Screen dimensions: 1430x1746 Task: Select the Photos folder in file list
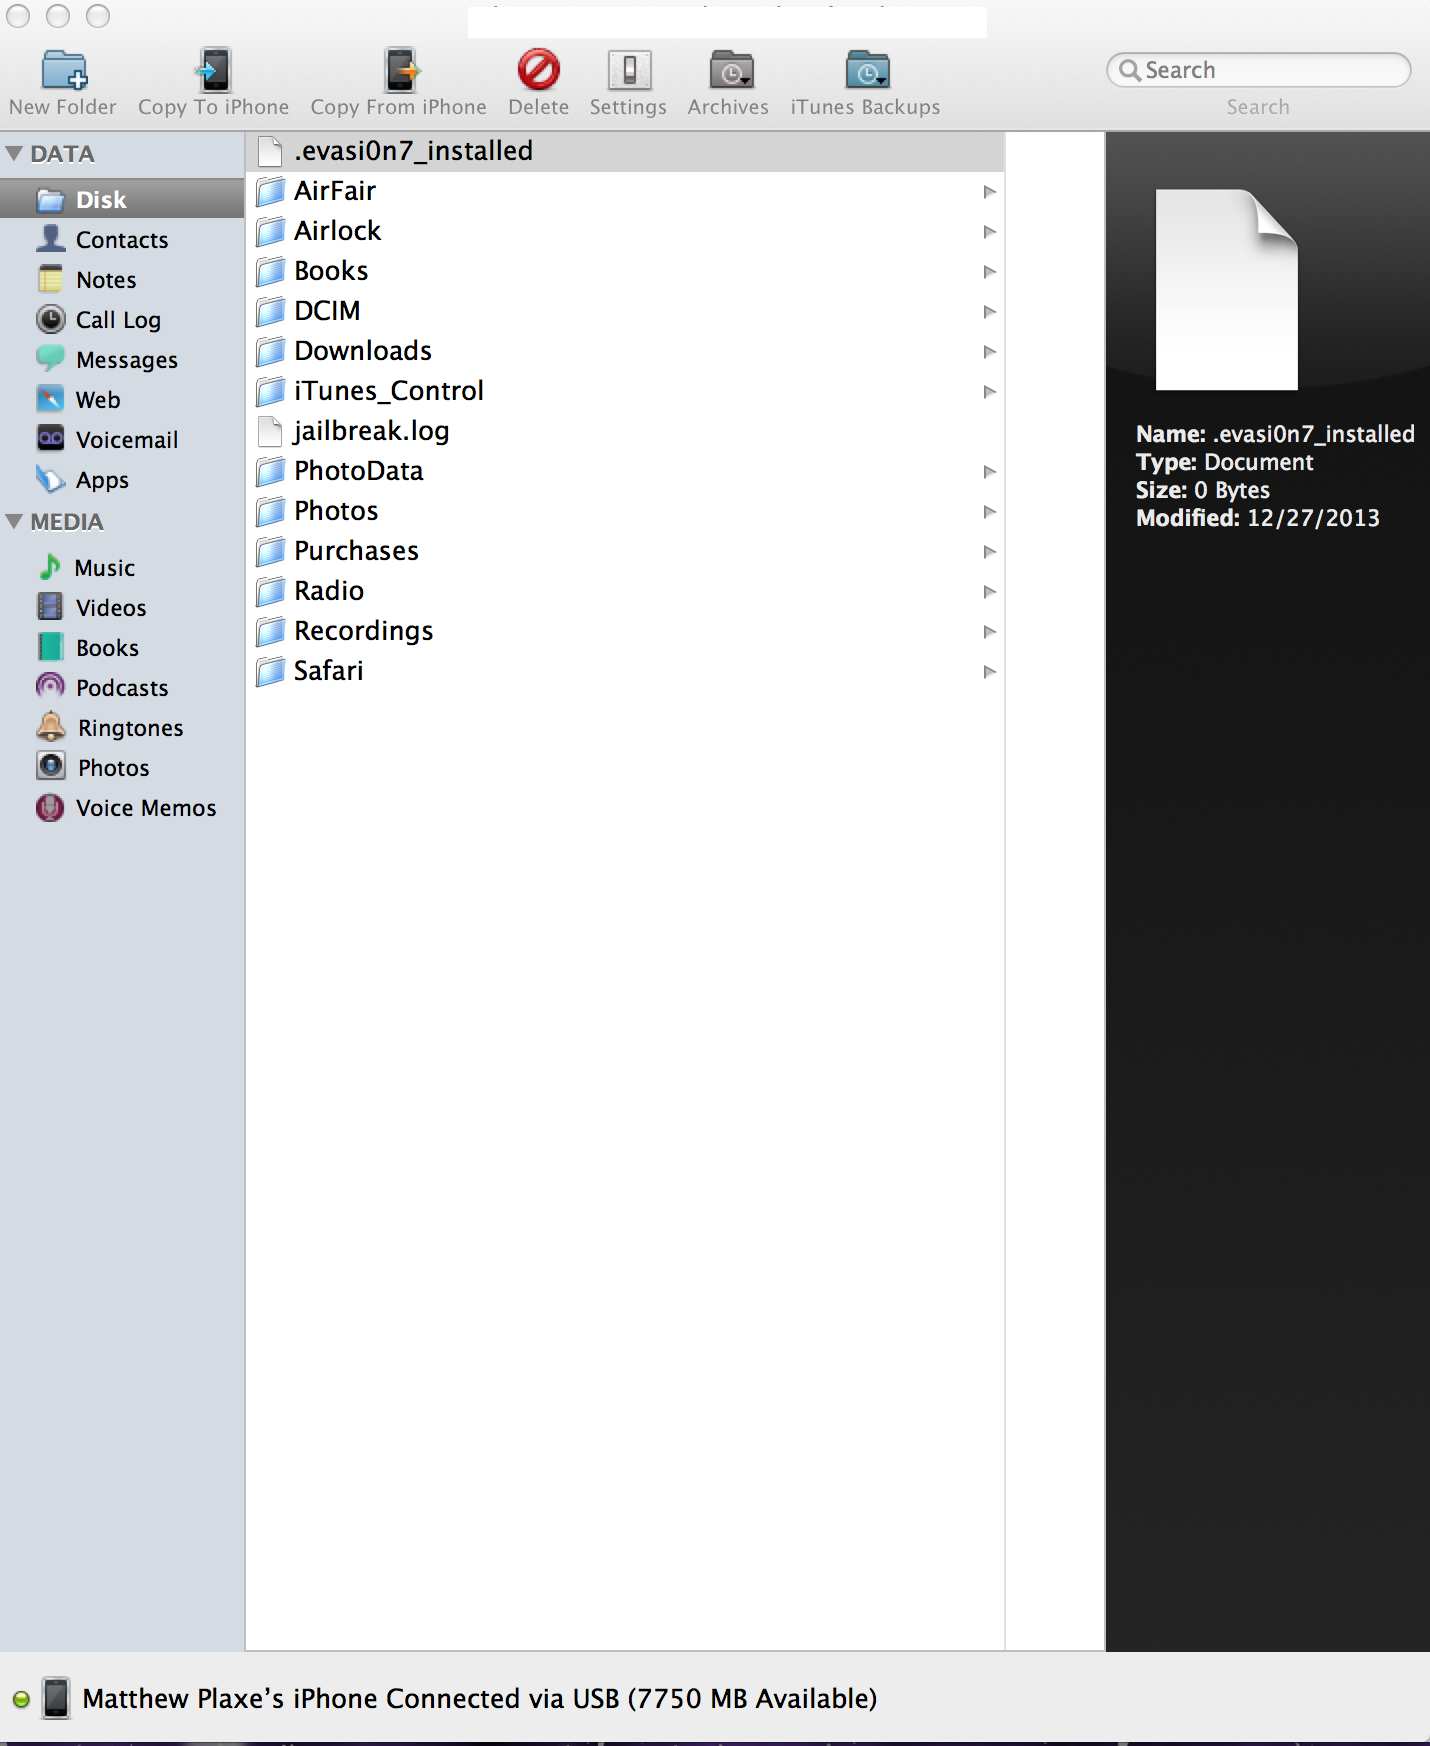point(625,511)
